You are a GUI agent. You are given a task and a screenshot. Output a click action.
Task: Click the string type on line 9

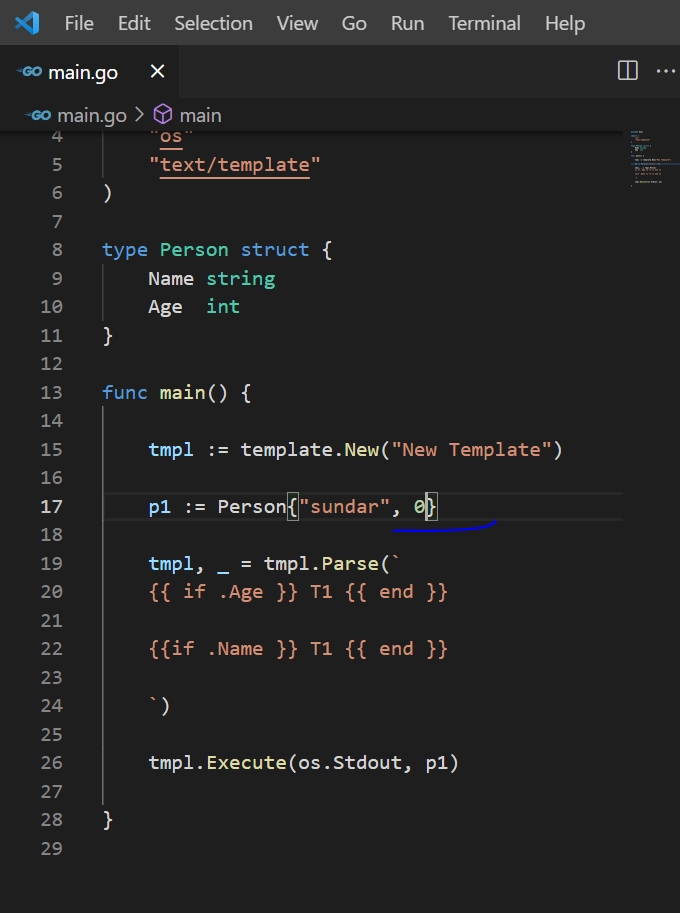[240, 278]
